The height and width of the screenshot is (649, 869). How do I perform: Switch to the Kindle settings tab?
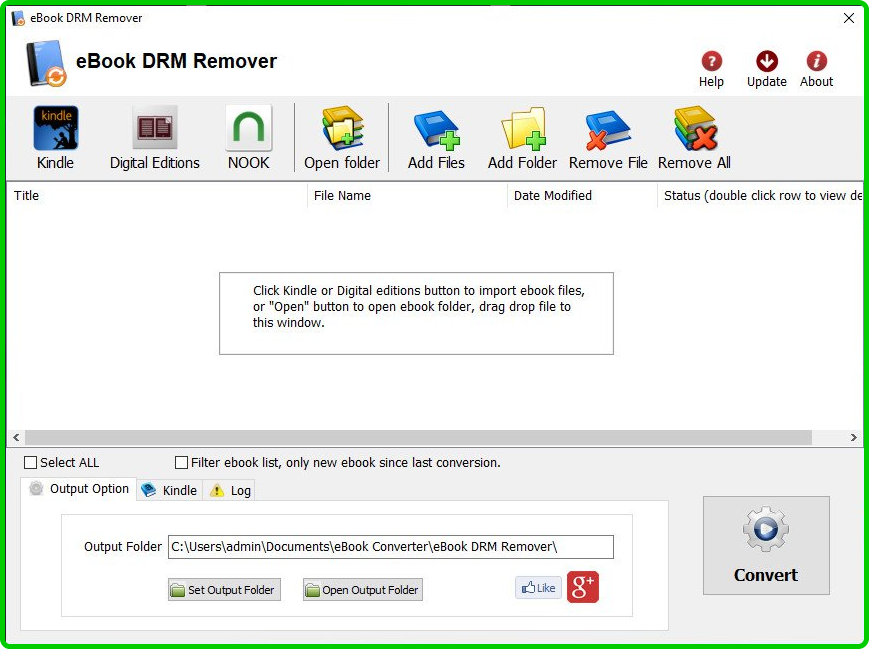point(170,490)
